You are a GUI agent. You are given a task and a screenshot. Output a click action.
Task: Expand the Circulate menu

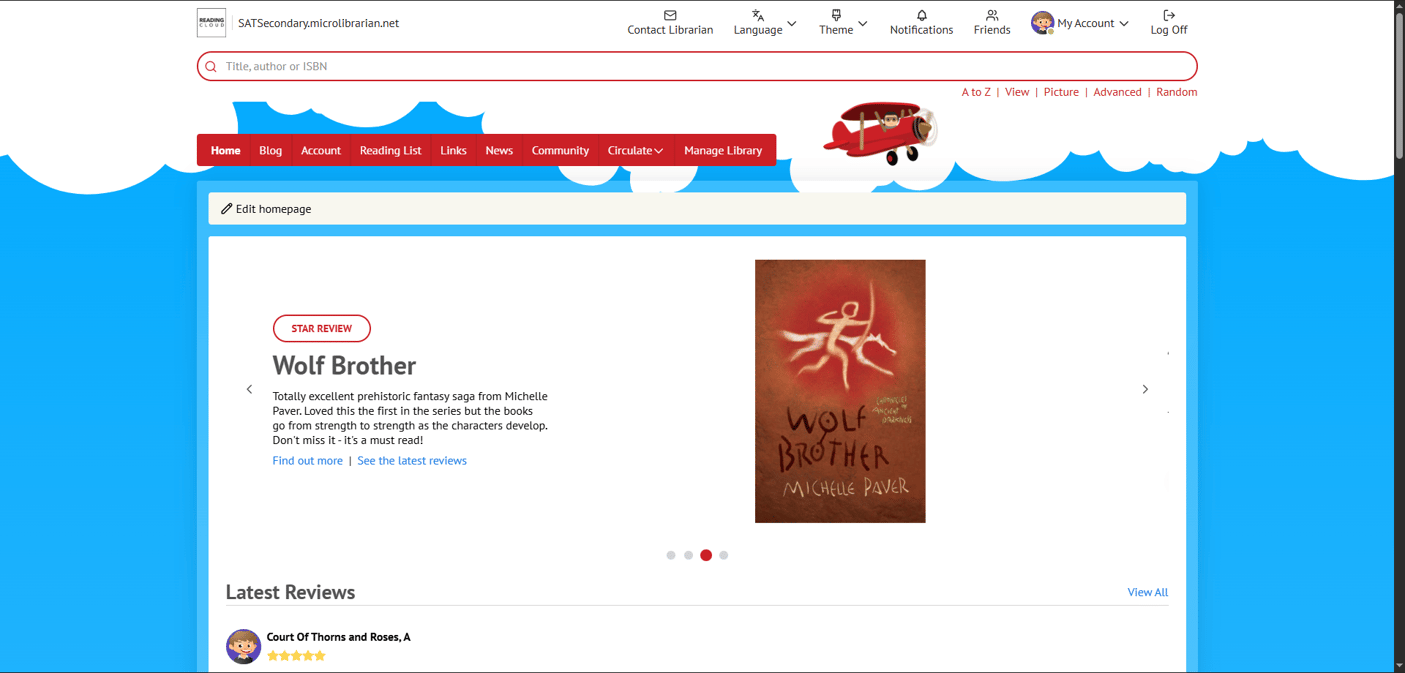635,150
